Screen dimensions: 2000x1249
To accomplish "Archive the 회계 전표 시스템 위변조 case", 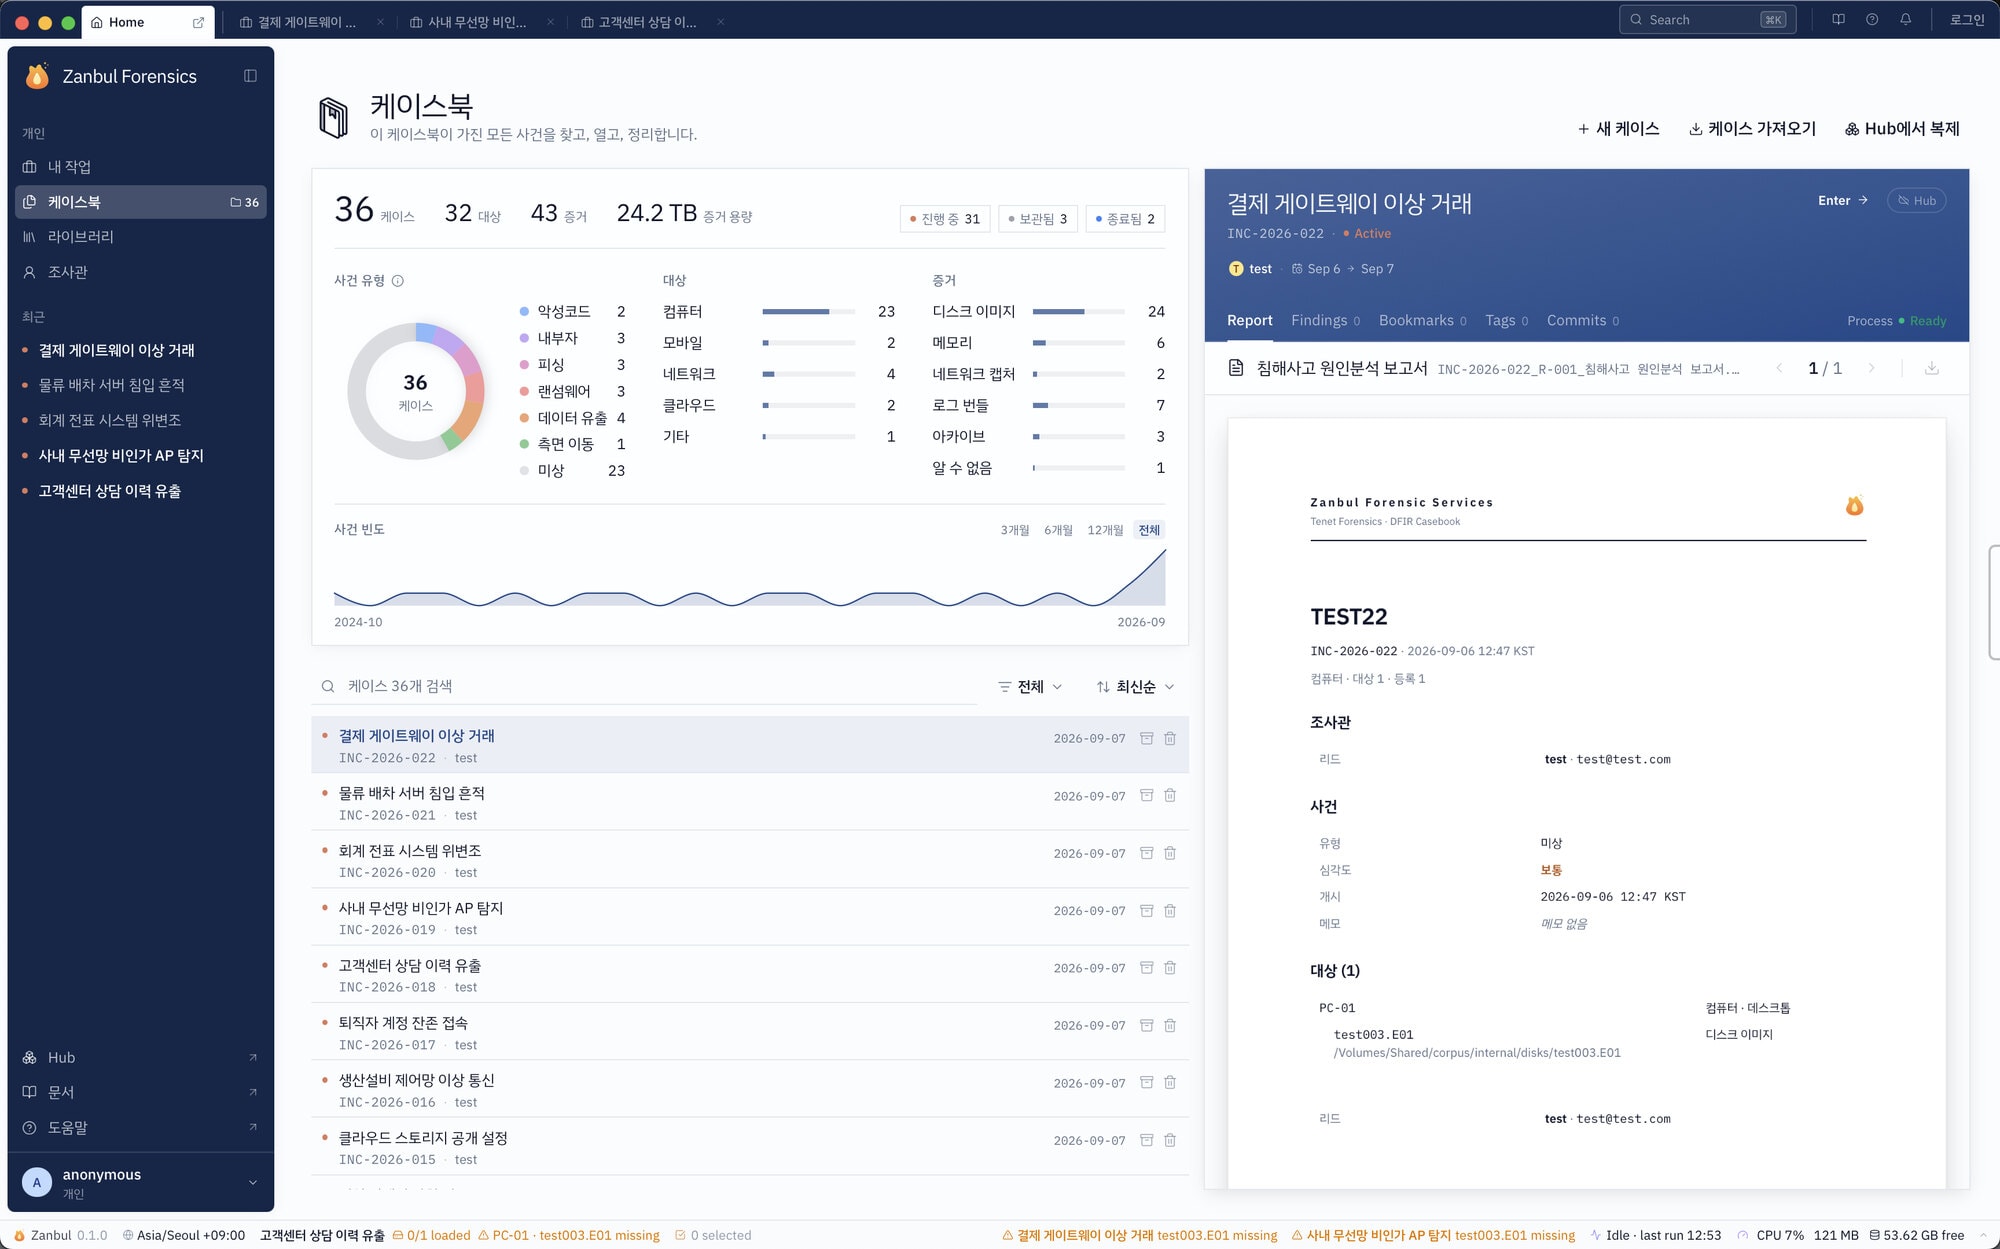I will click(x=1147, y=853).
